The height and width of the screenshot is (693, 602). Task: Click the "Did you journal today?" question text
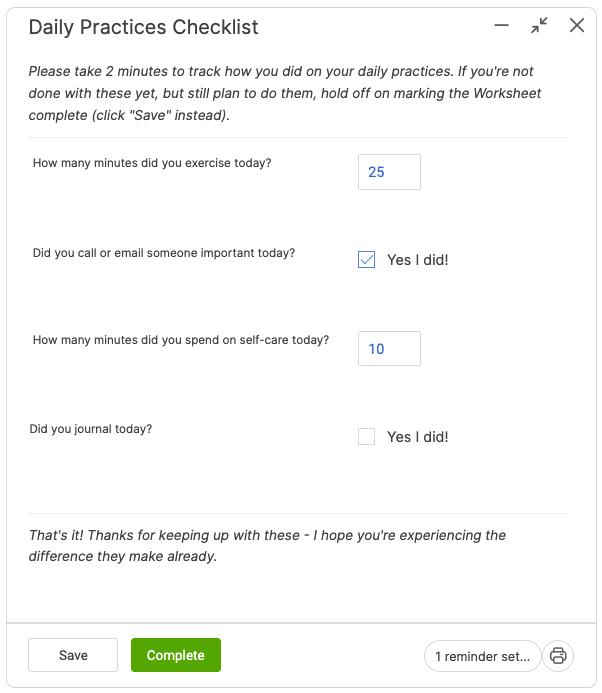click(91, 429)
